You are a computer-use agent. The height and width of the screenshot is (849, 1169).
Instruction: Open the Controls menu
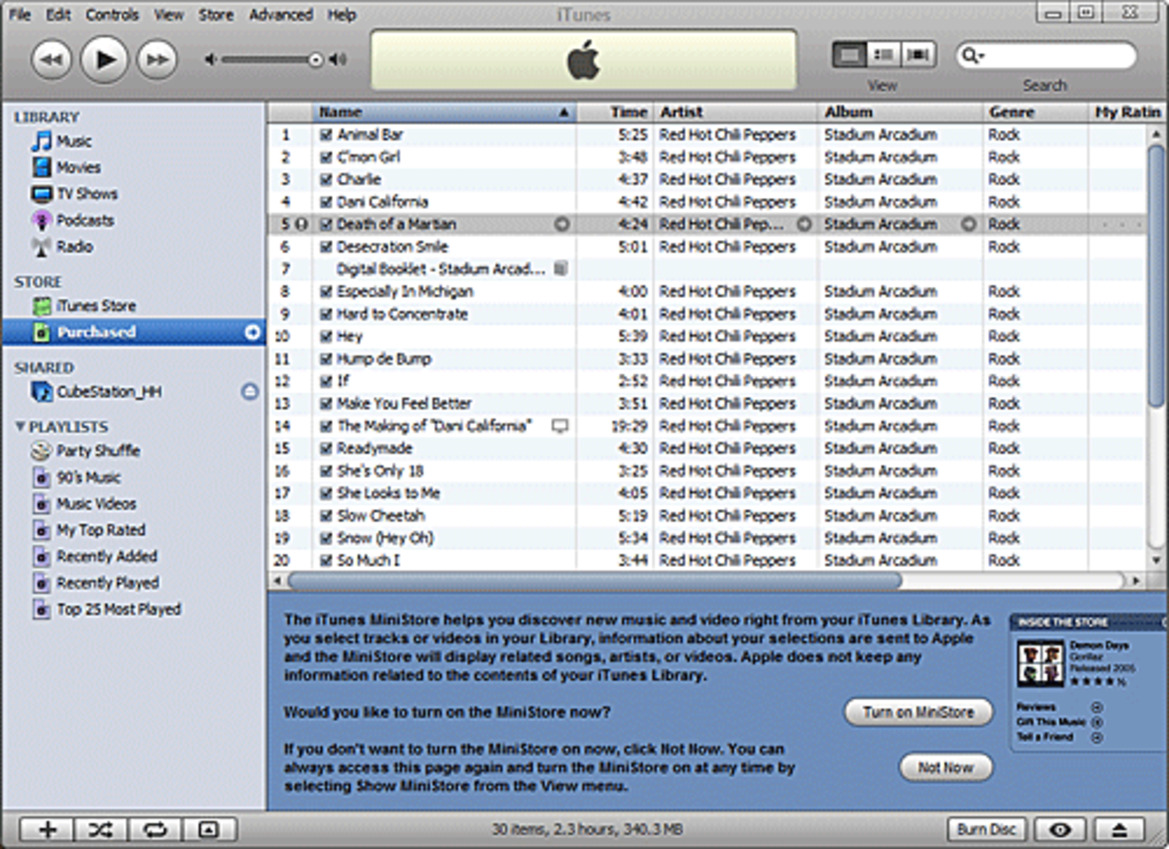point(112,15)
